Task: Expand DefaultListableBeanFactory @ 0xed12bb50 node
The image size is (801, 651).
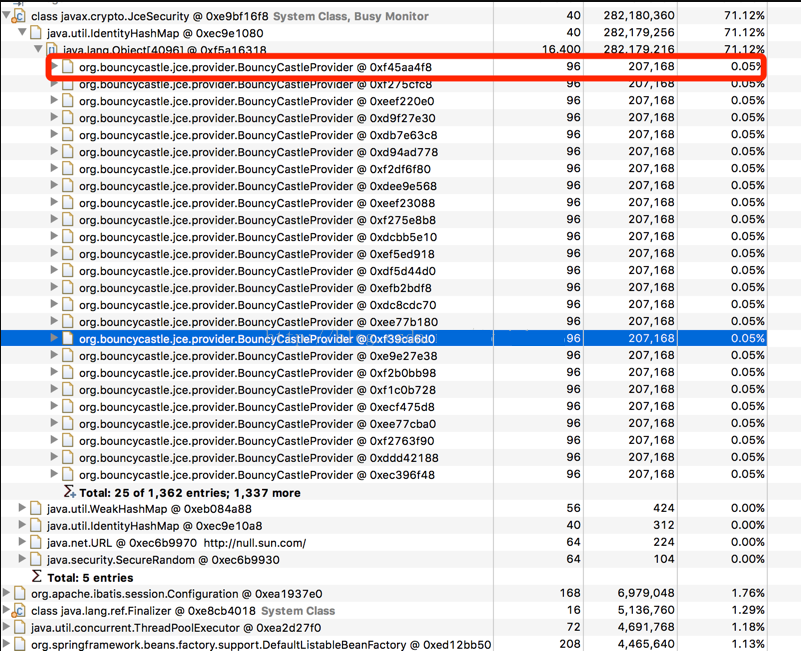Action: [x=6, y=643]
